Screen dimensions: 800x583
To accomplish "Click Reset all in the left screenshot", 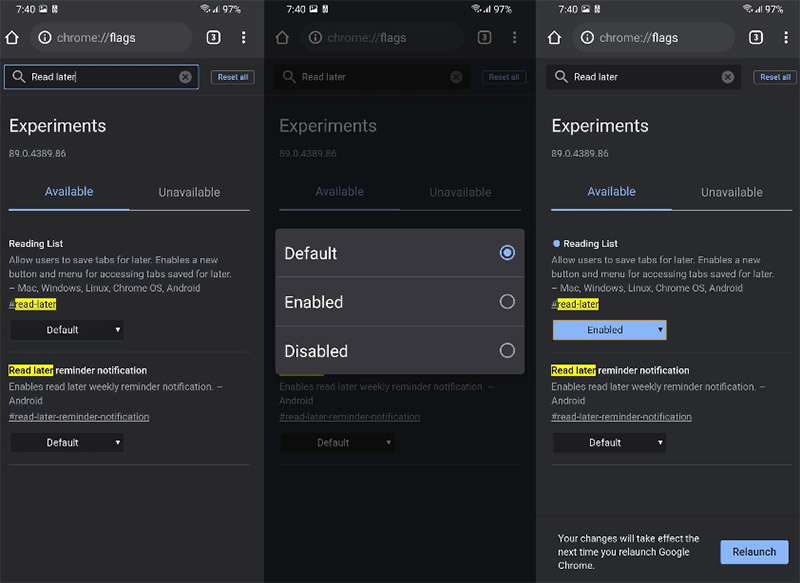I will tap(233, 77).
